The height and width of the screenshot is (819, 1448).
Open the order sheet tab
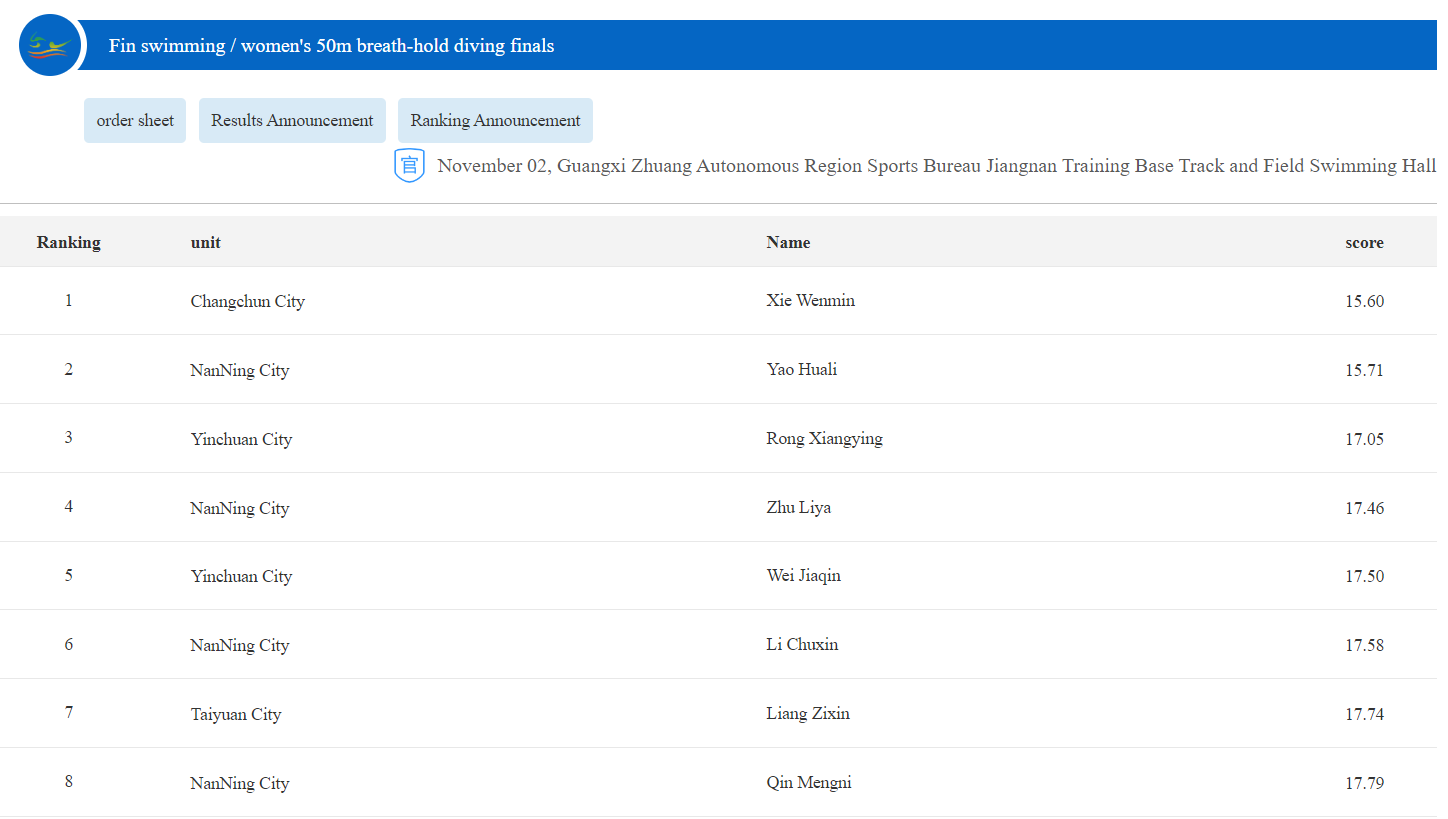coord(135,120)
